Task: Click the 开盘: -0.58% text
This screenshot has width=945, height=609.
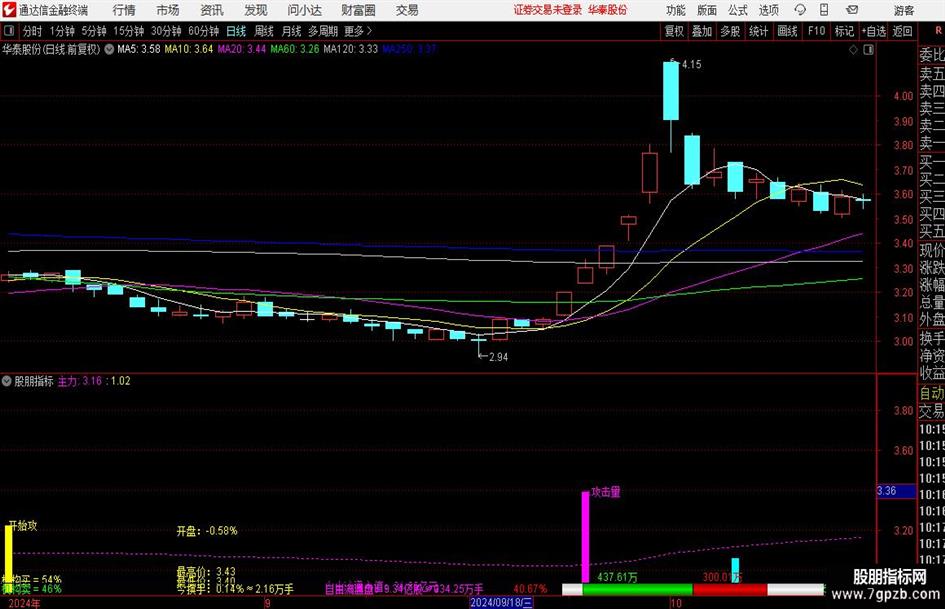Action: 207,531
